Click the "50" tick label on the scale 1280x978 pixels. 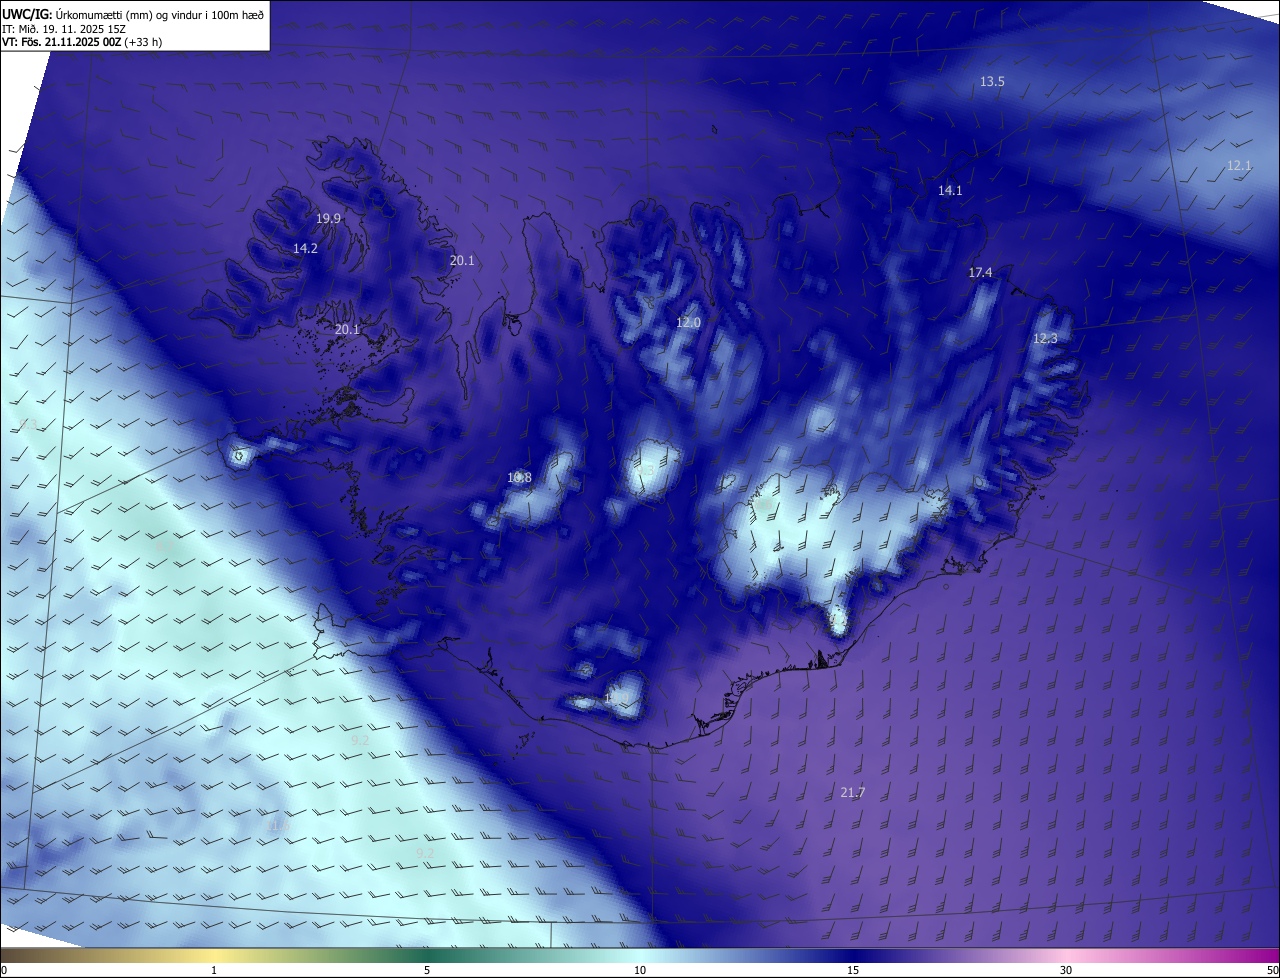(1272, 970)
